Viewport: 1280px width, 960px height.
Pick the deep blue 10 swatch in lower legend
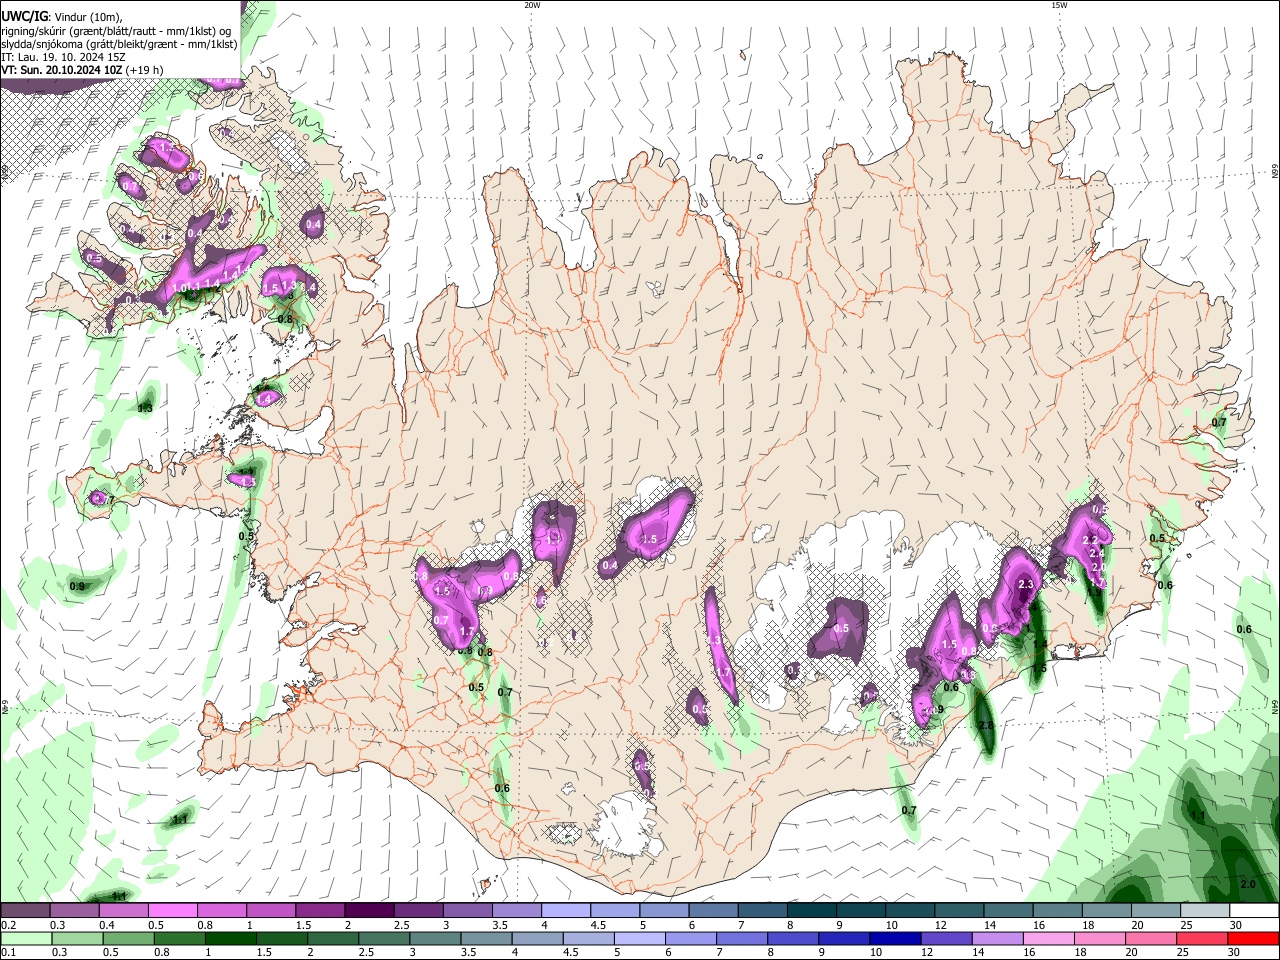coord(896,939)
